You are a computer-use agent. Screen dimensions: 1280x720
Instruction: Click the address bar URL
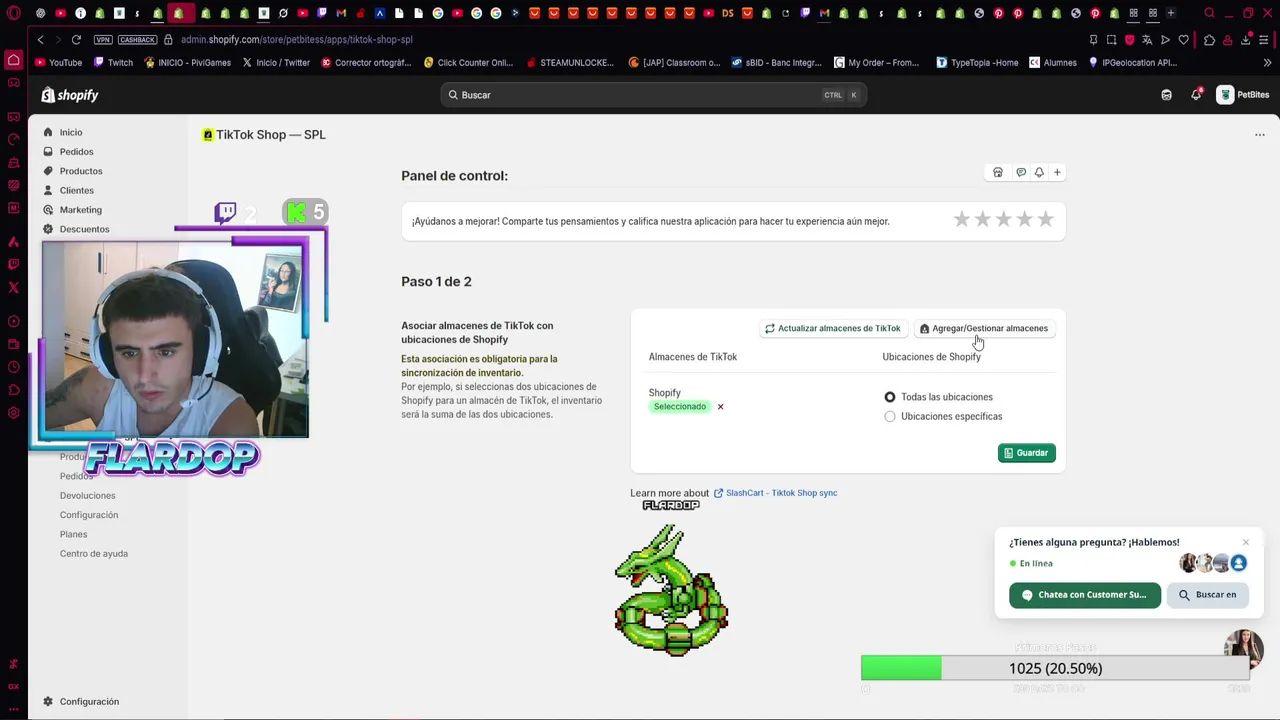coord(297,40)
